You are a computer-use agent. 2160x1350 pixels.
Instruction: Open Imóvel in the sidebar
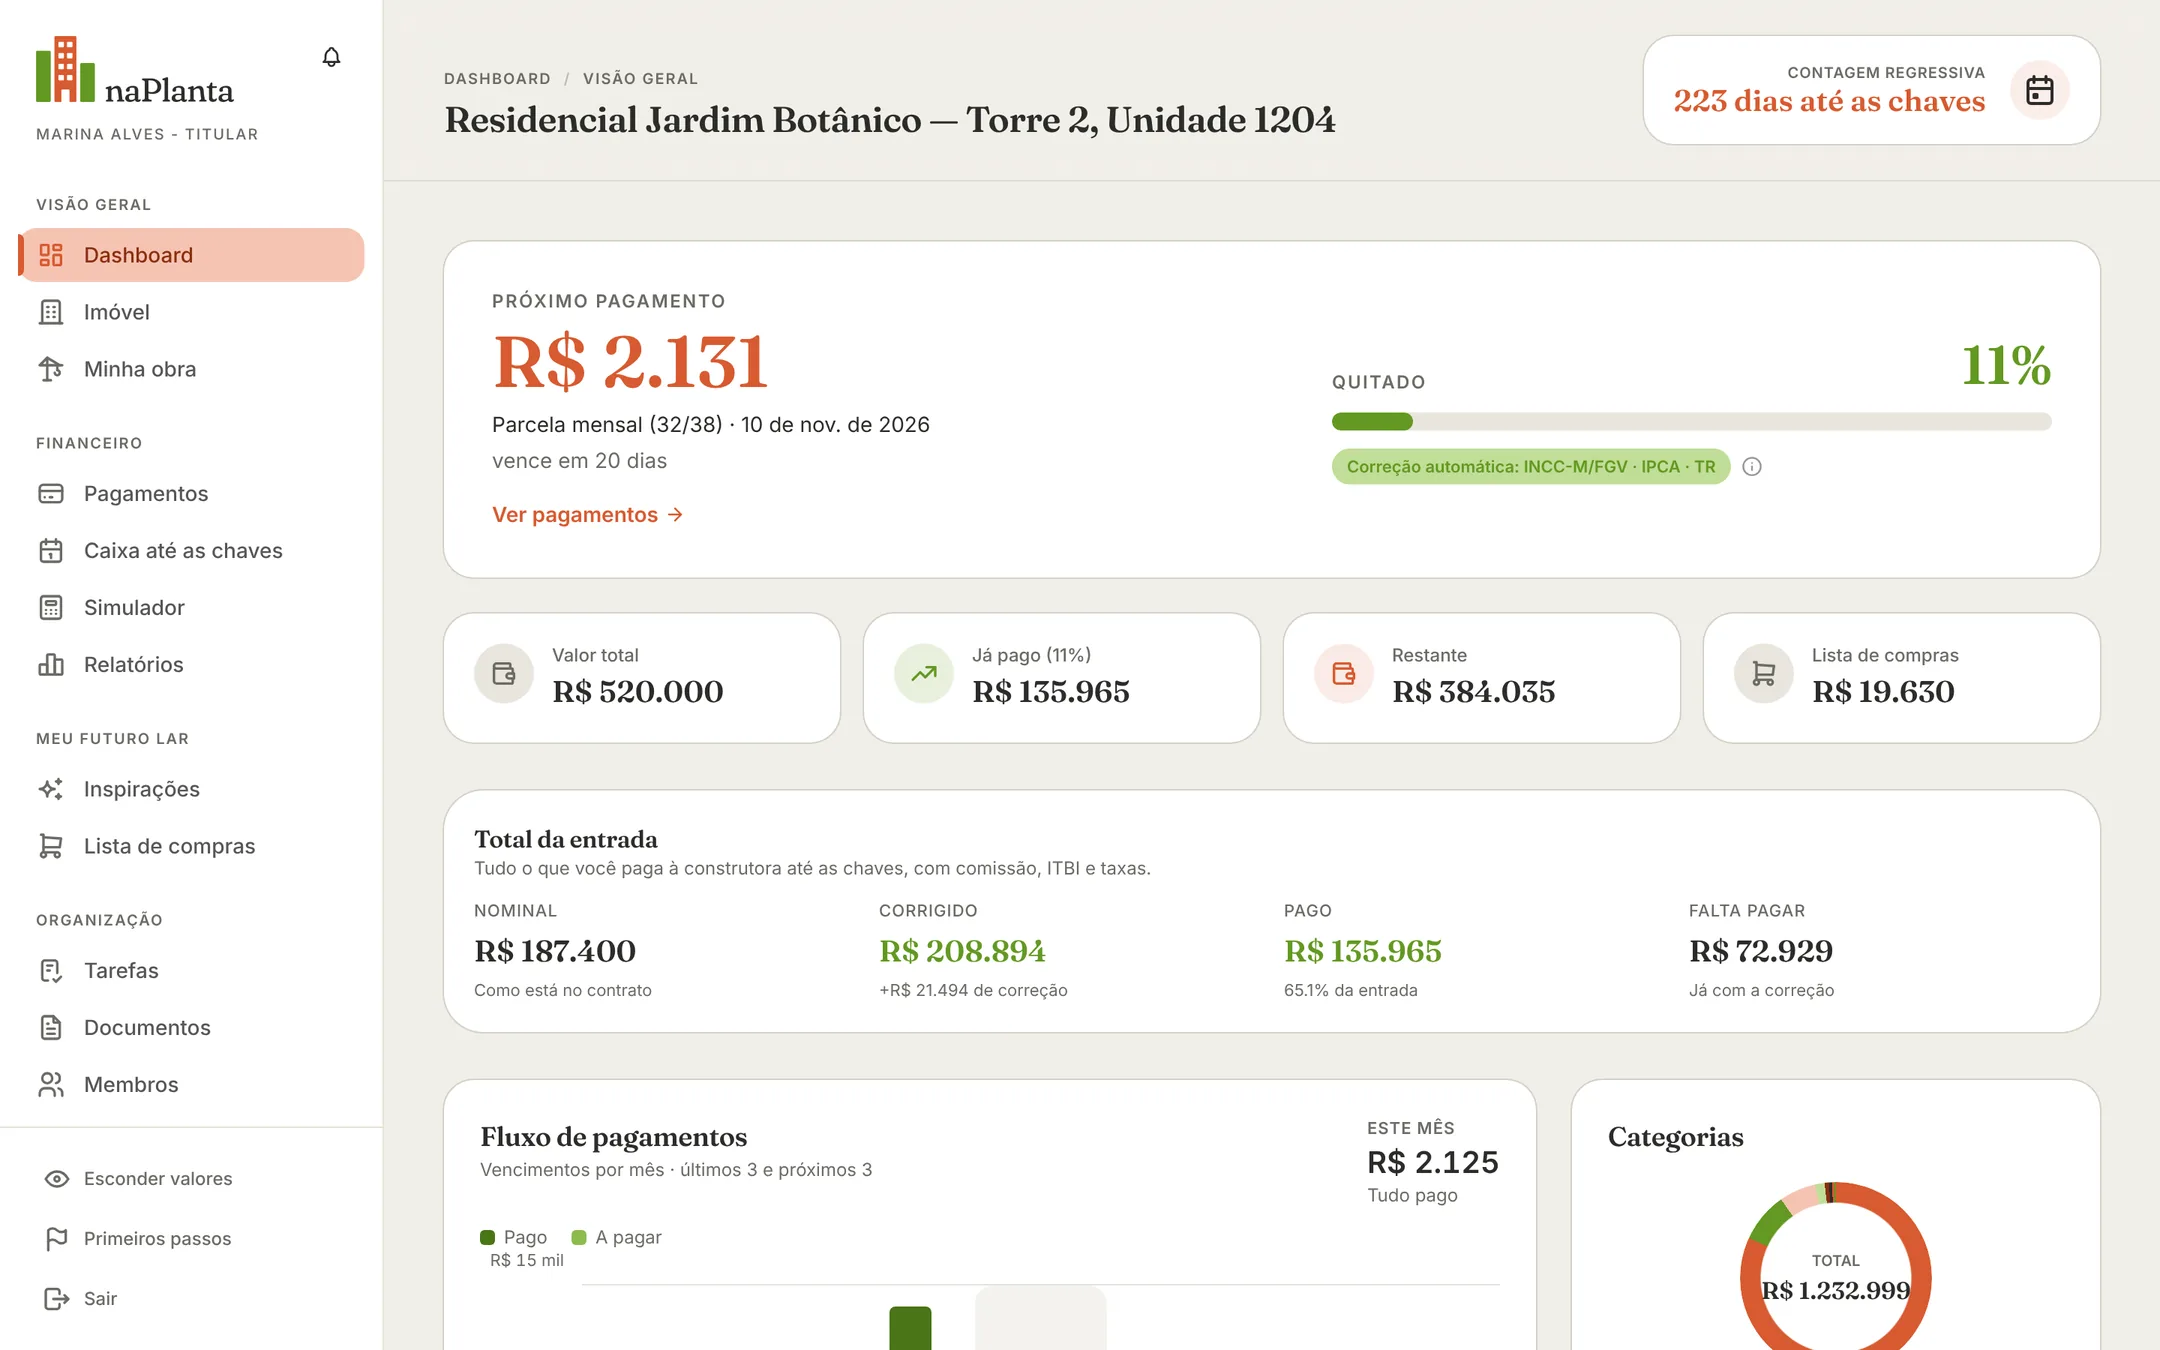(191, 312)
